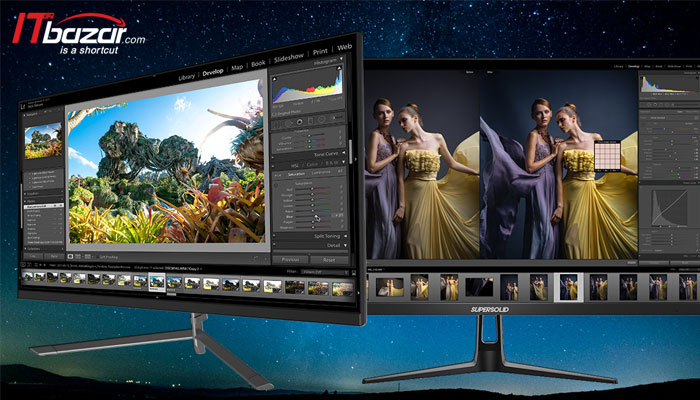Open the Map module on left monitor
700x400 pixels.
click(x=237, y=67)
